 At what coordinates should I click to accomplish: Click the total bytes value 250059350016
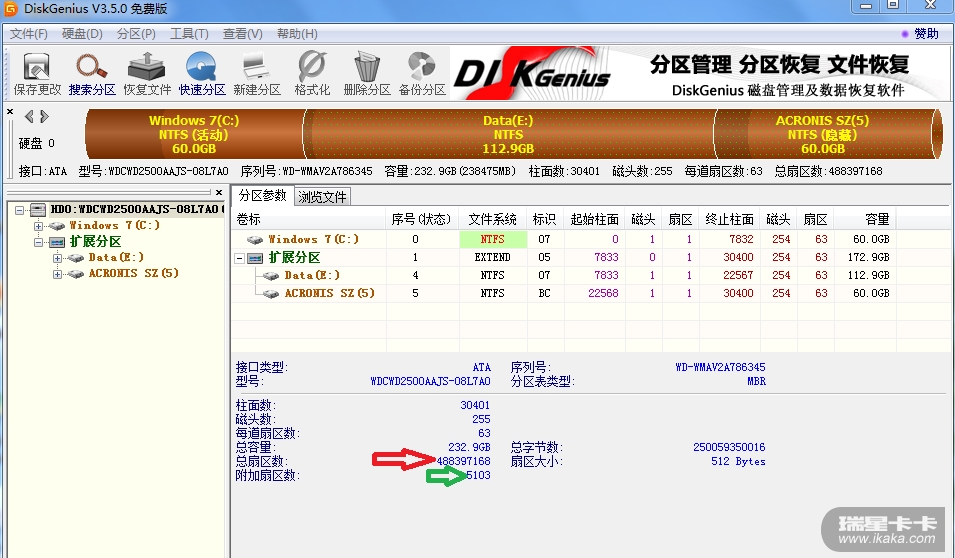click(x=729, y=447)
